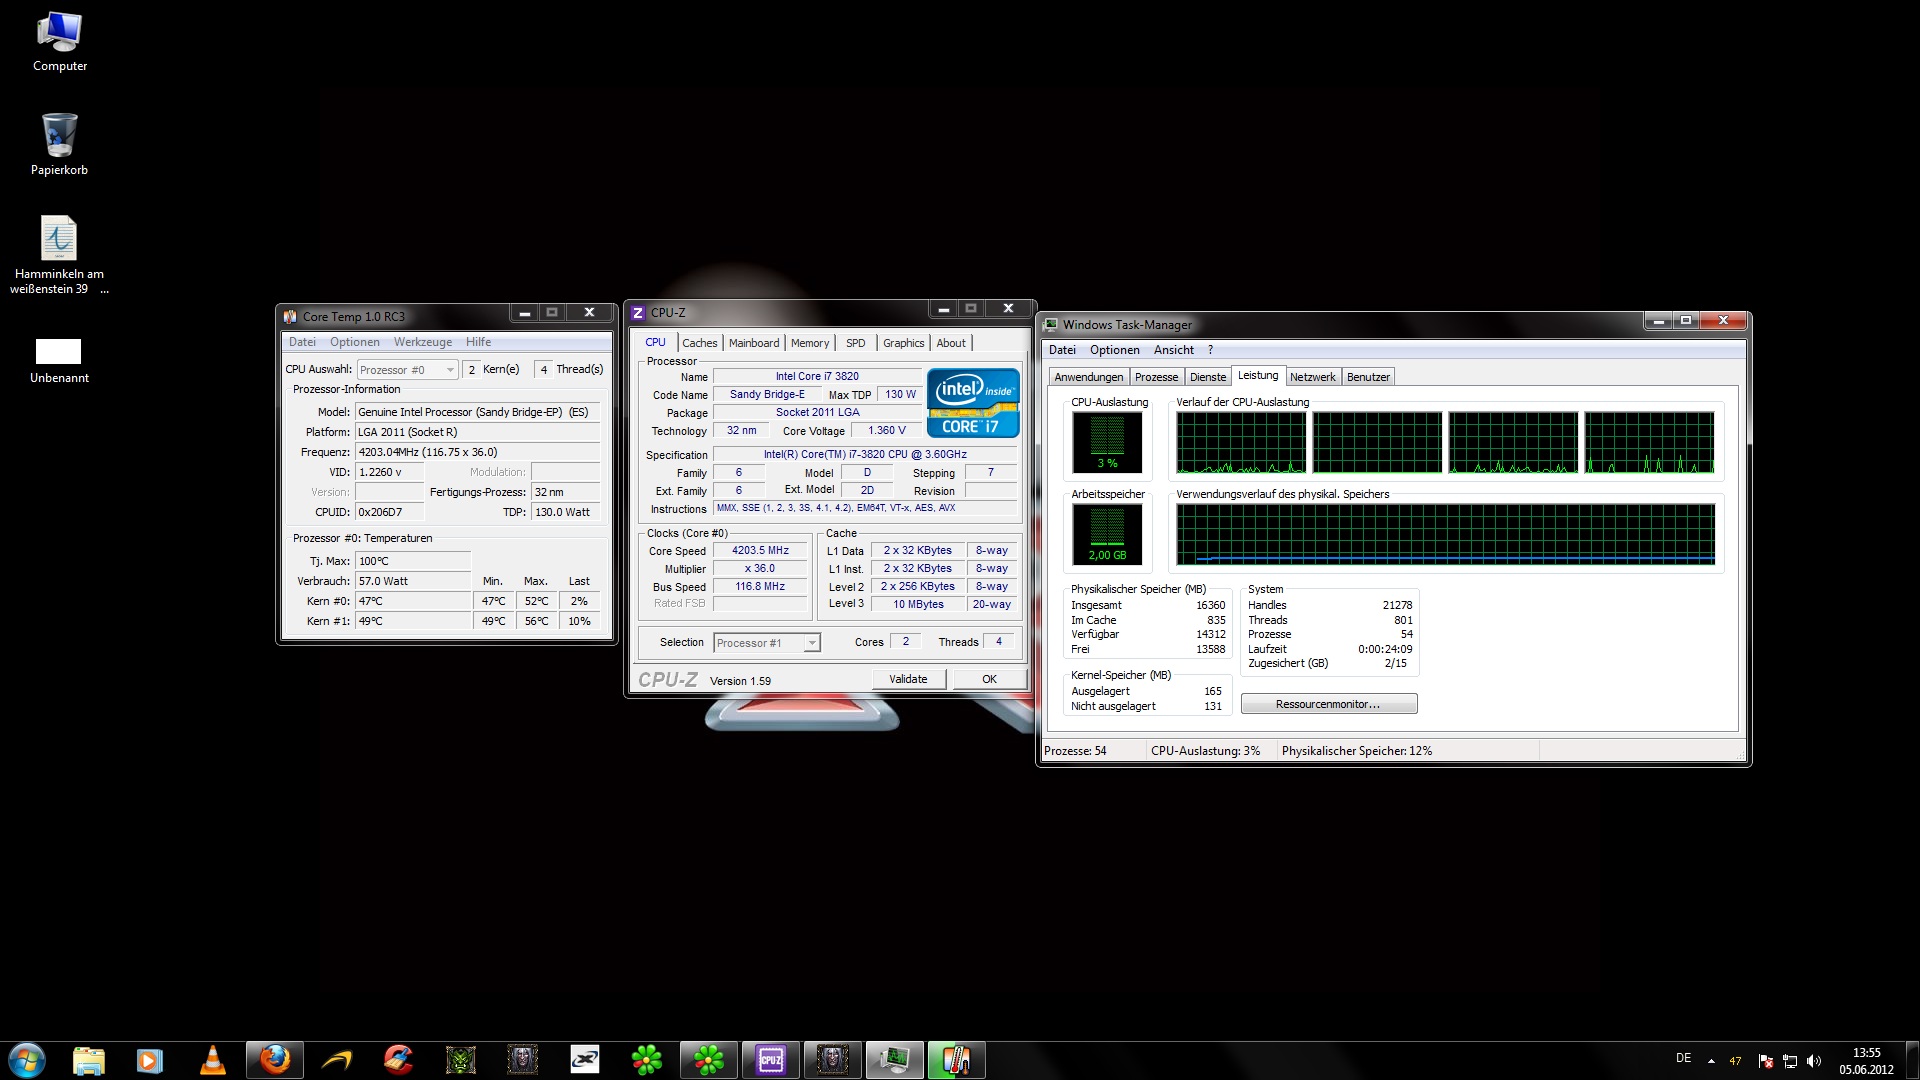Image resolution: width=1920 pixels, height=1080 pixels.
Task: Click the white X logo taskbar icon
Action: tap(584, 1060)
